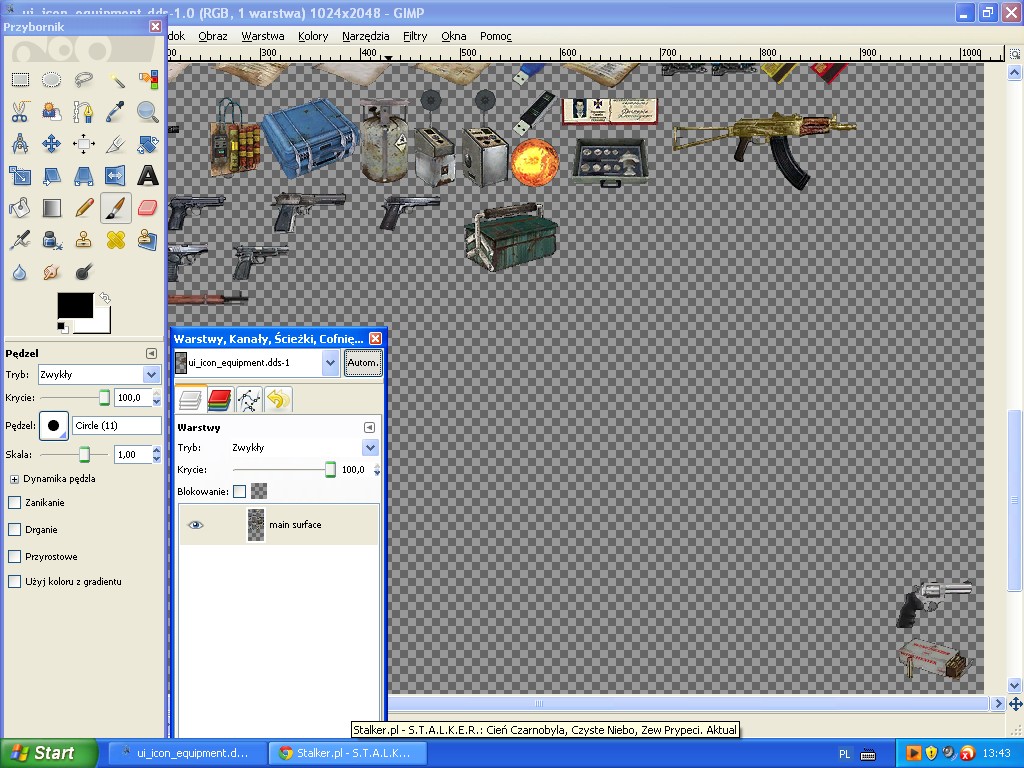
Task: Activate the Zoom magnifier tool
Action: tap(148, 112)
